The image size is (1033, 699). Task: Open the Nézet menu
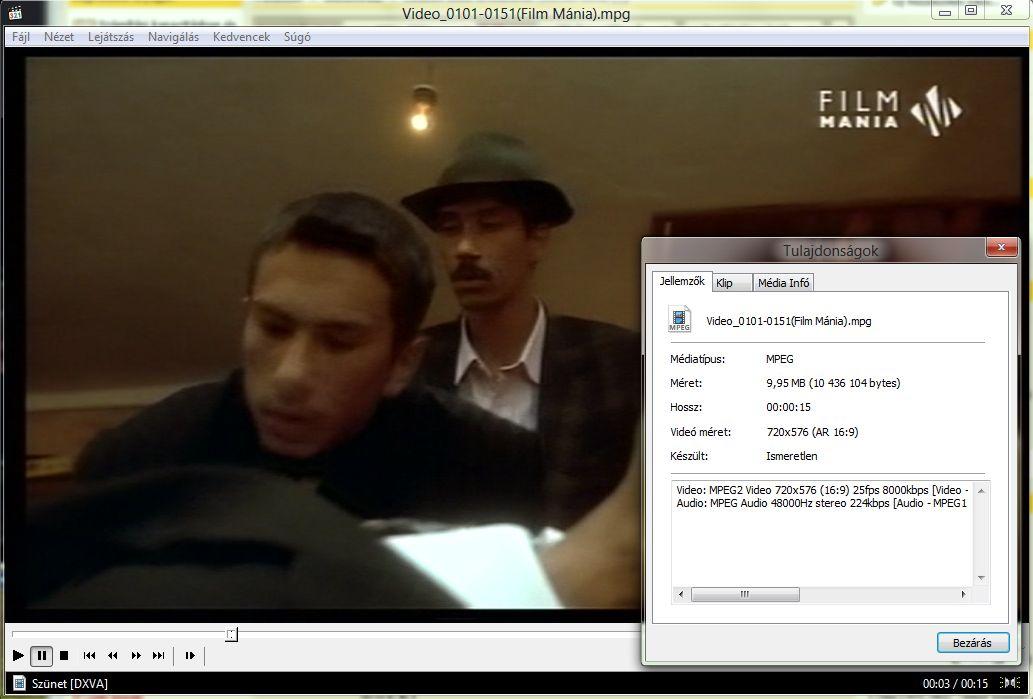pyautogui.click(x=59, y=37)
